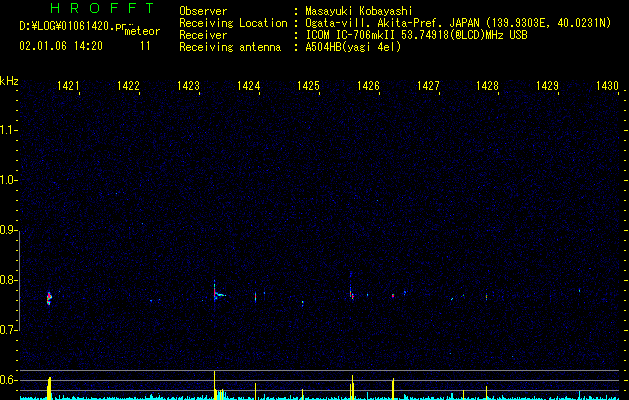Viewport: 629px width, 400px height.
Task: Click the 1.1 frequency axis label
Action: (x=8, y=130)
